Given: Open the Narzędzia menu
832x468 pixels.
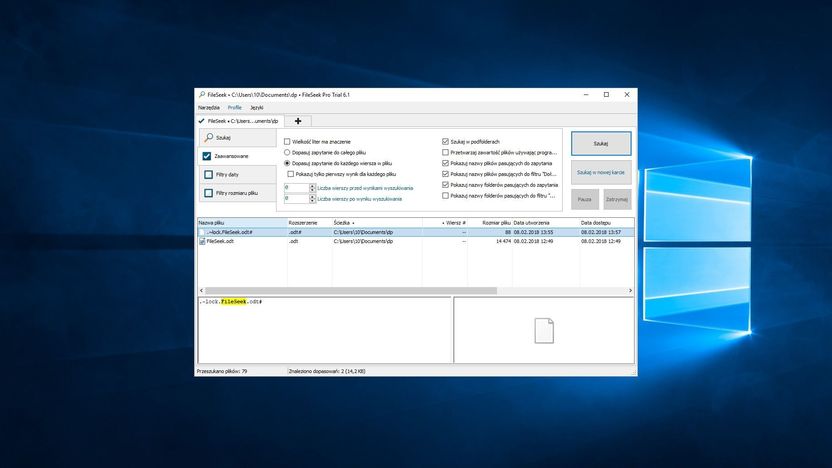Looking at the screenshot, I should tap(209, 108).
